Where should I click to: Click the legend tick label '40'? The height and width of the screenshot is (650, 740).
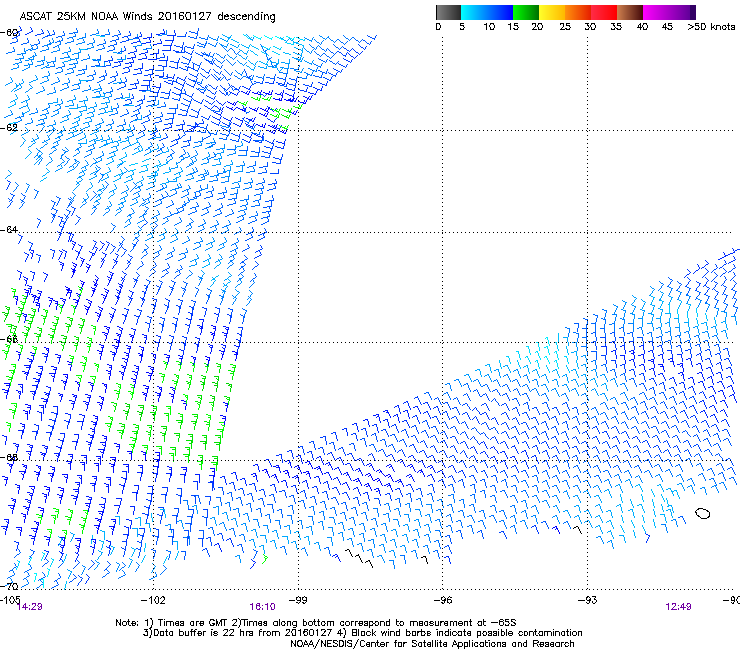[642, 26]
